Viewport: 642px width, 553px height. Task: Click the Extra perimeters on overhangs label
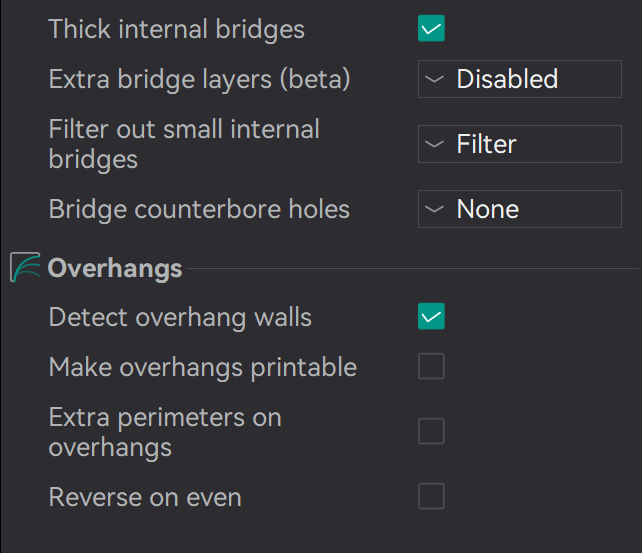165,431
